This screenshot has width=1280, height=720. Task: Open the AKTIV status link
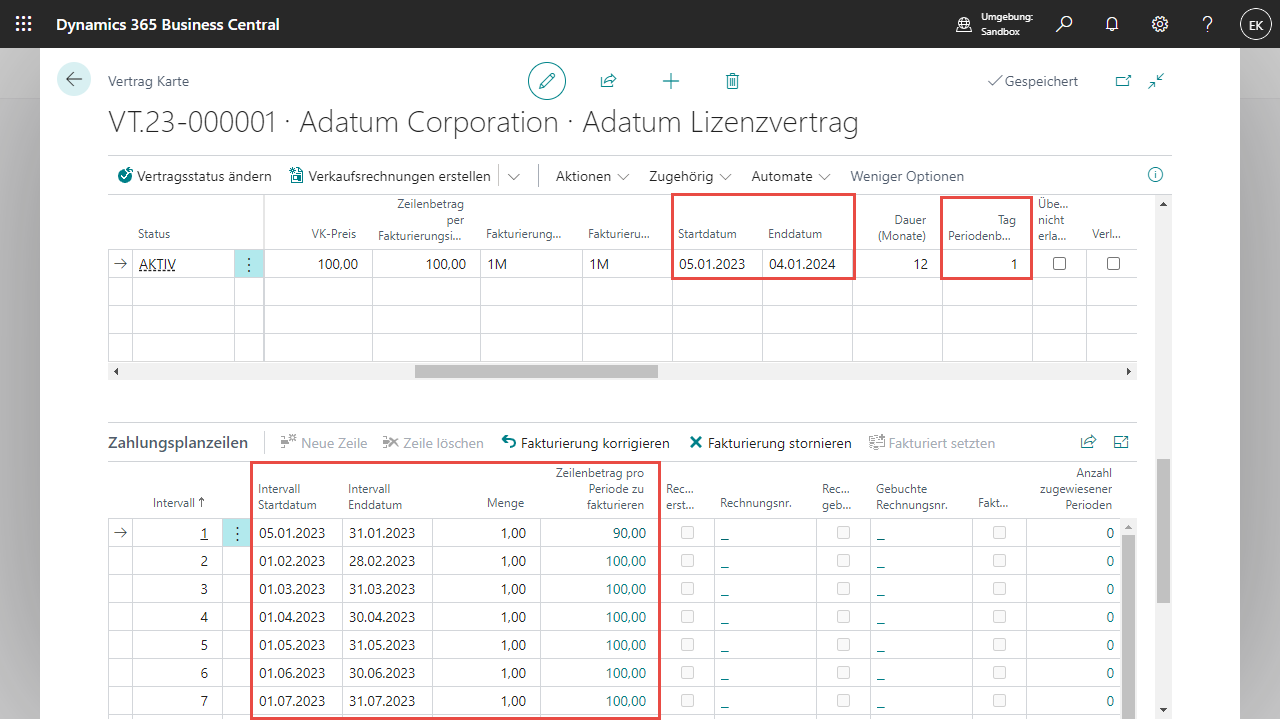(x=158, y=265)
